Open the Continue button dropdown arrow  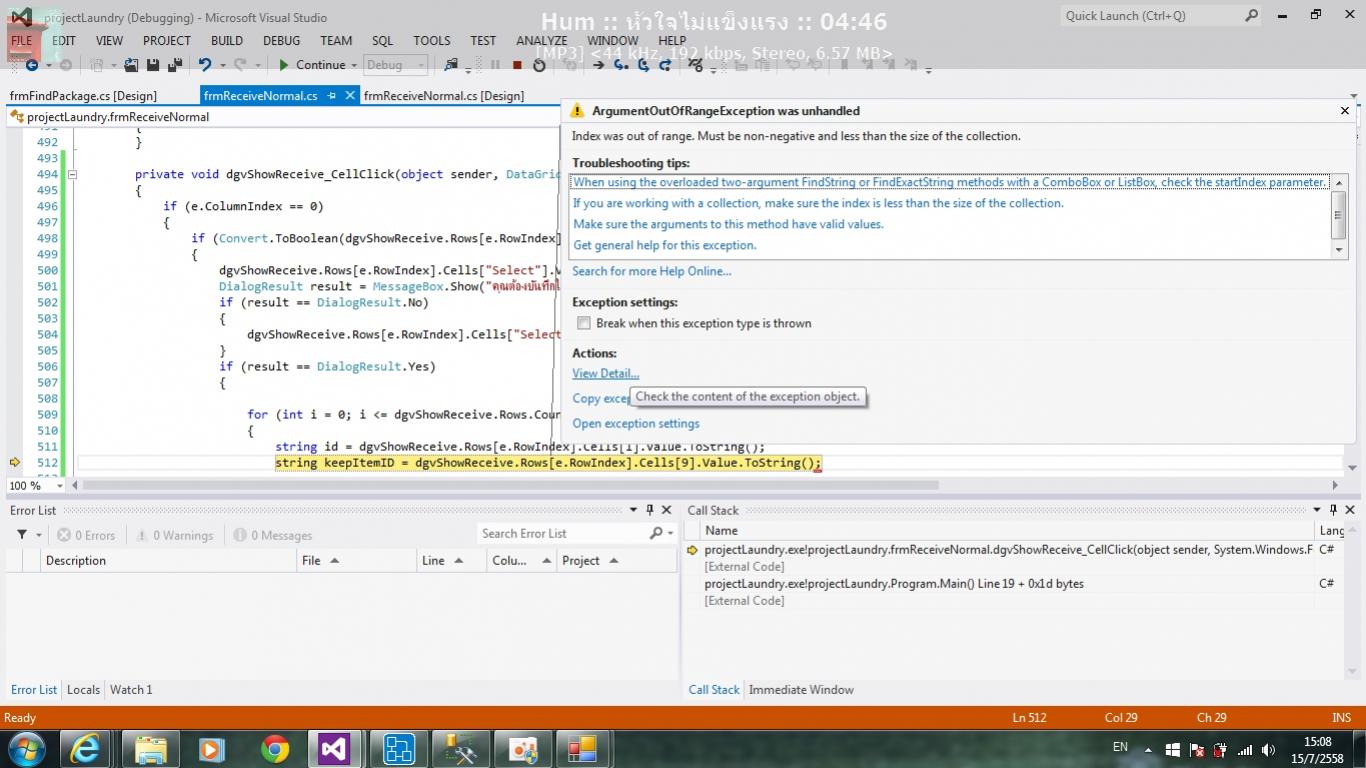pos(354,65)
